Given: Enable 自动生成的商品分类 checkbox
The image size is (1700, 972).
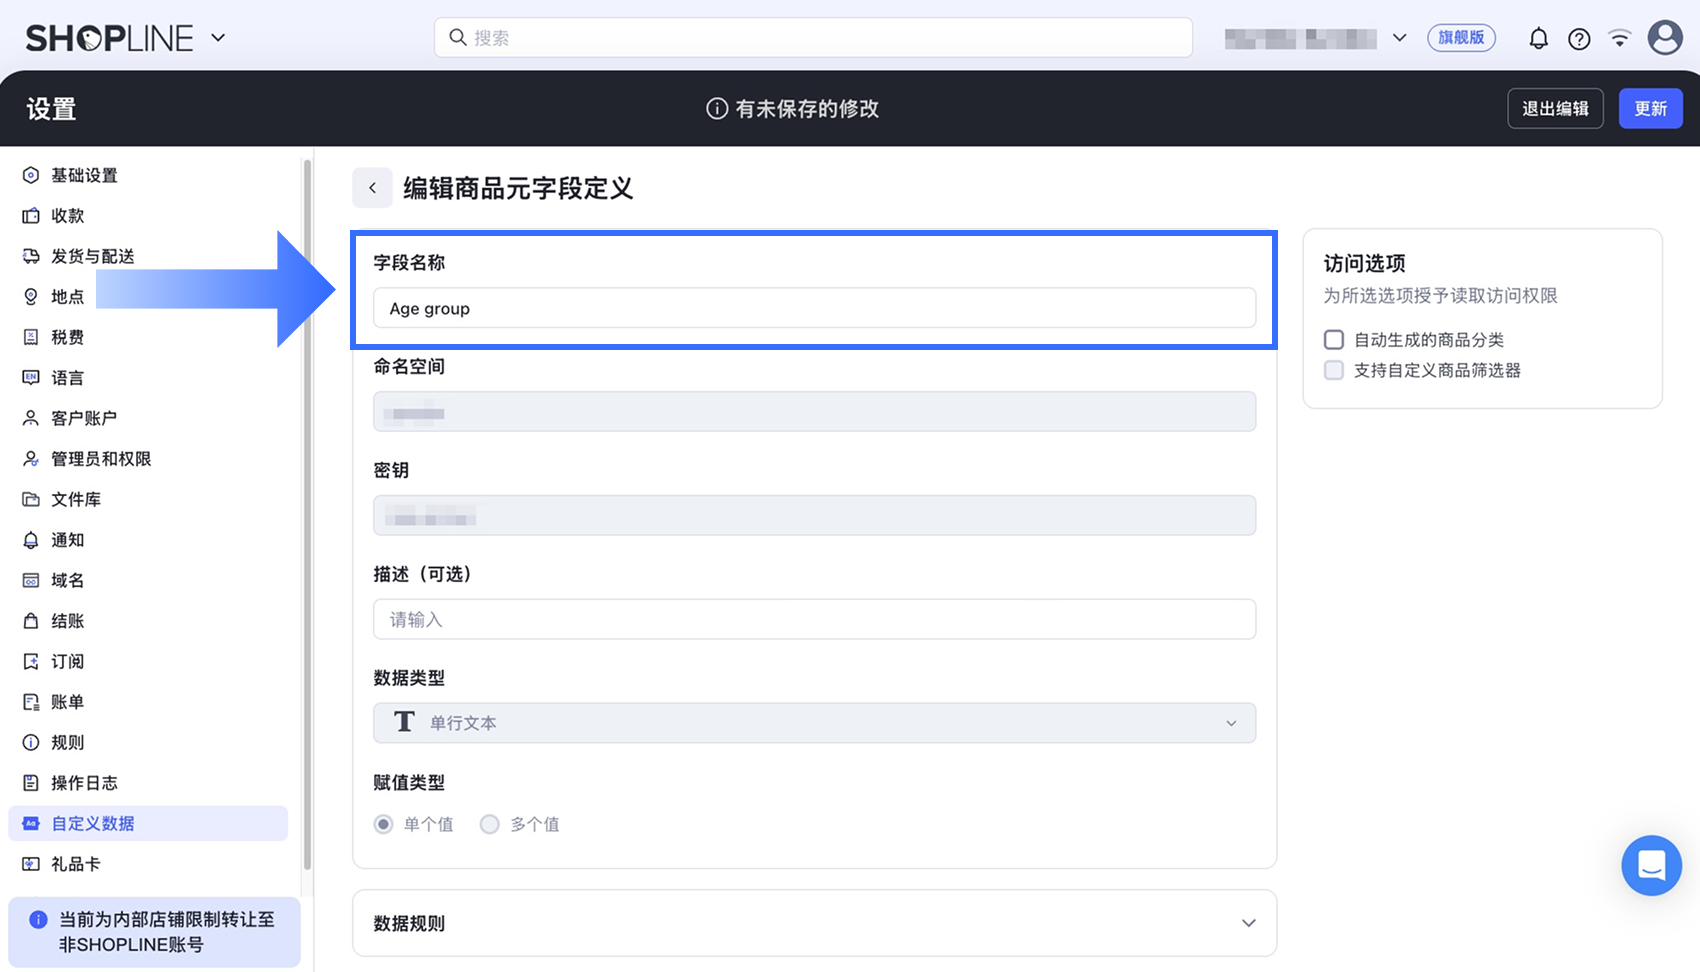Looking at the screenshot, I should 1333,340.
